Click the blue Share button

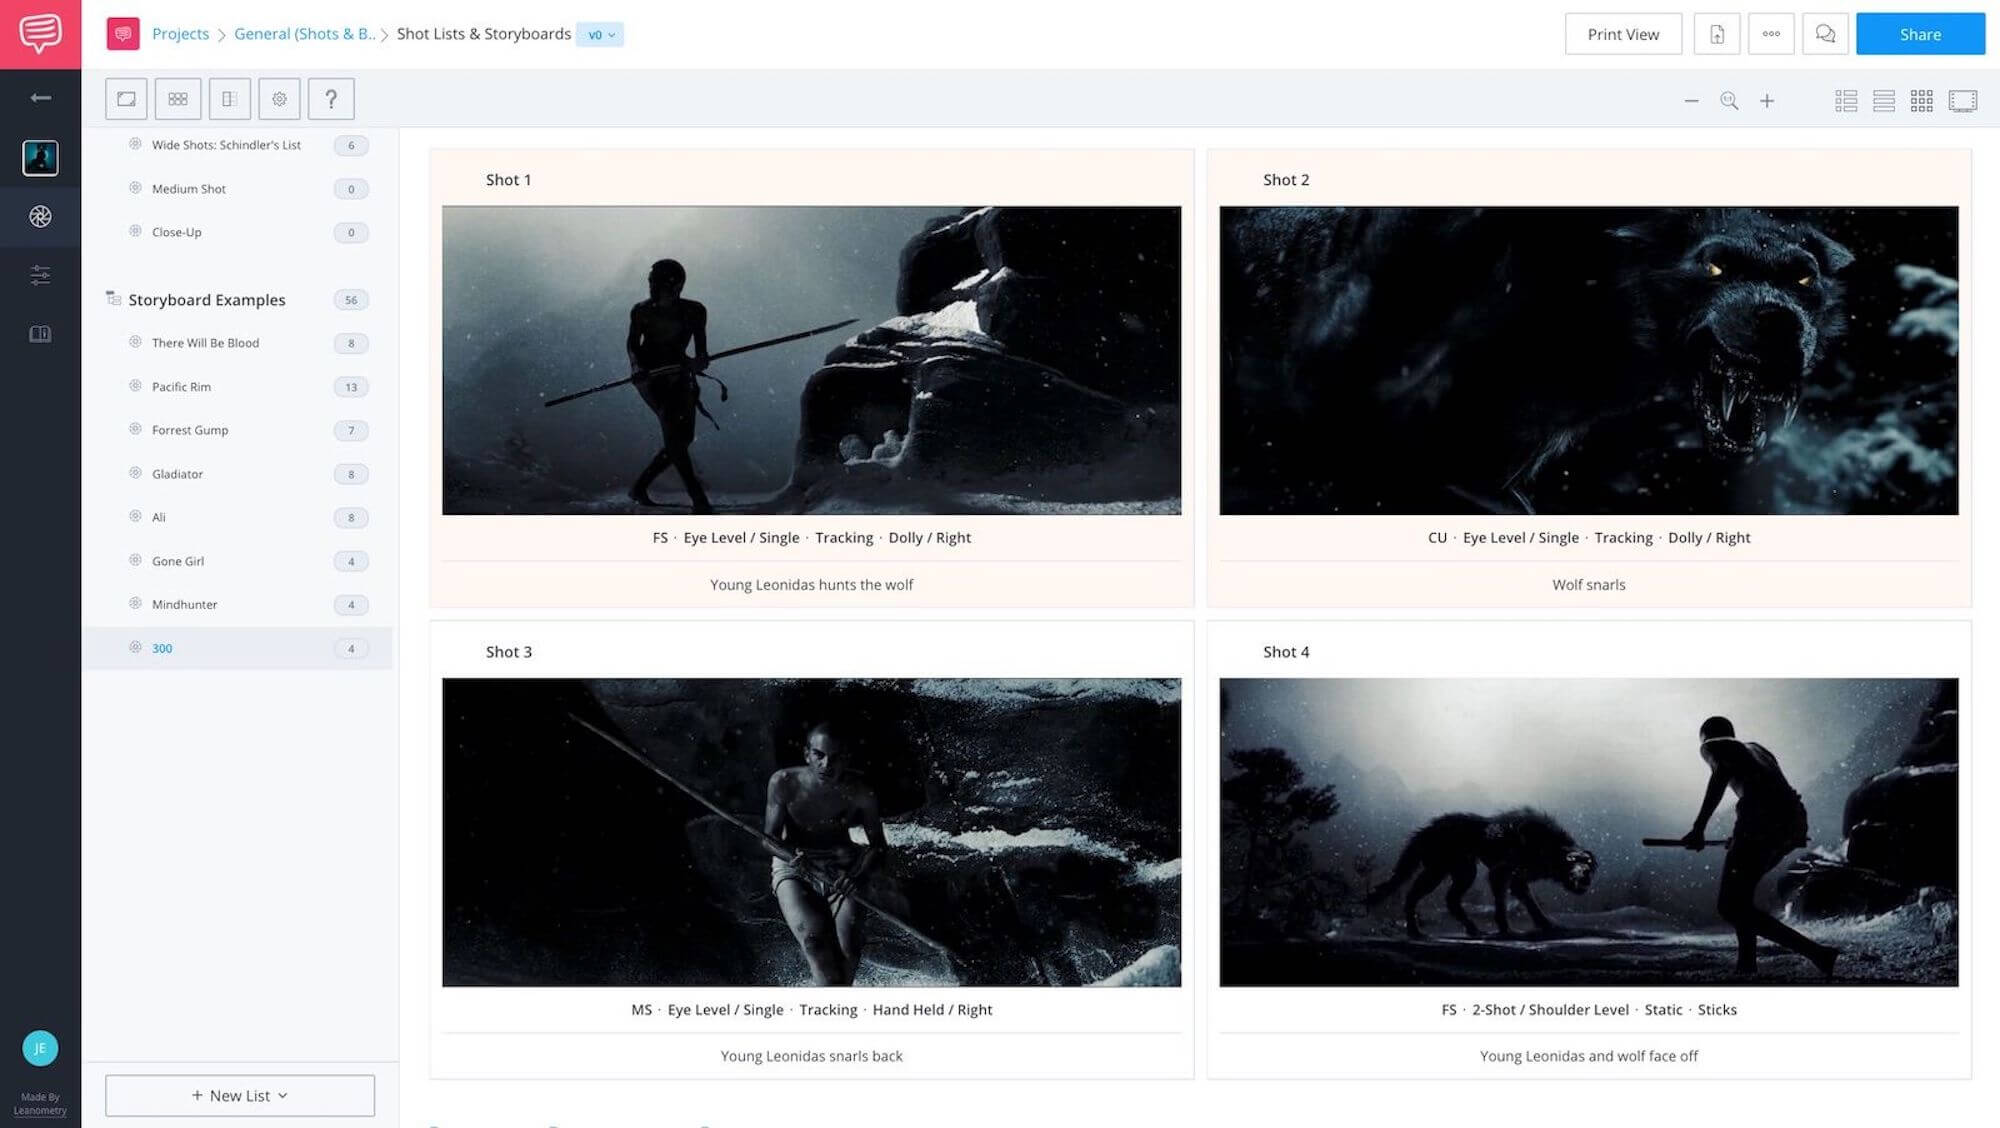[1920, 34]
